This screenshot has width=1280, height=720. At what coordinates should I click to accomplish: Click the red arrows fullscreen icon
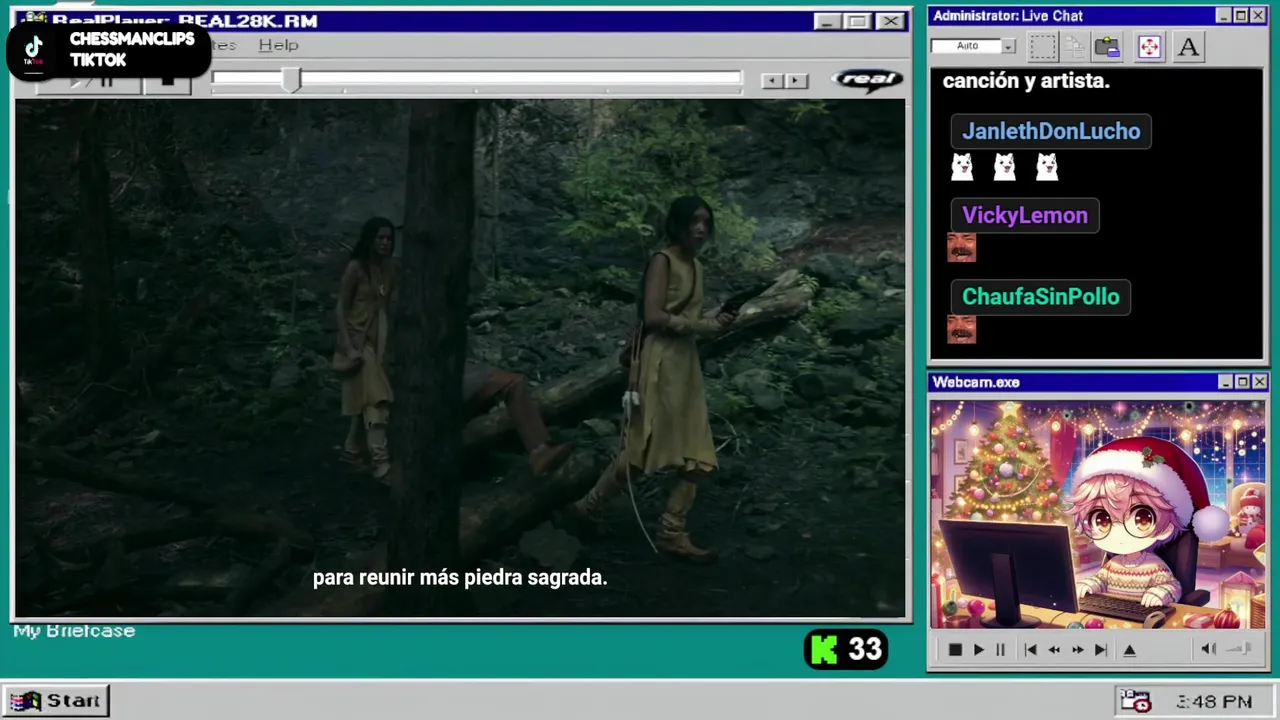point(1149,47)
